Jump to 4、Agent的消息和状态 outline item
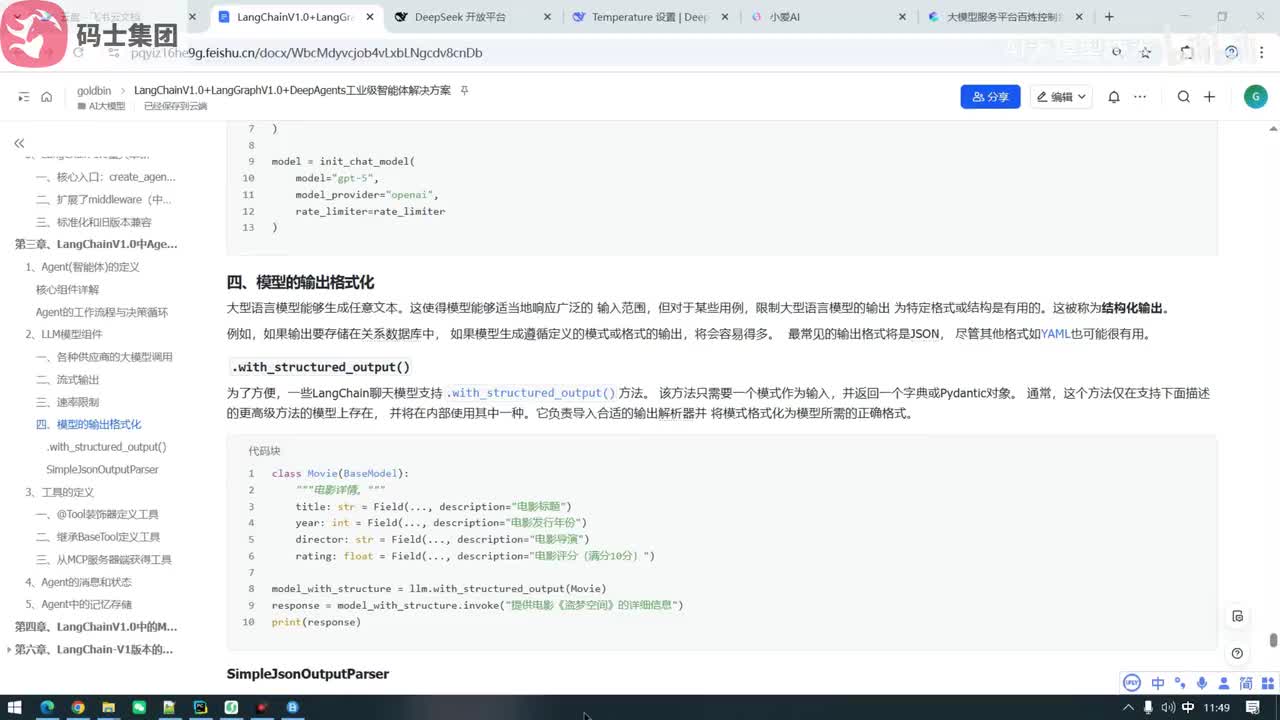 click(x=78, y=582)
